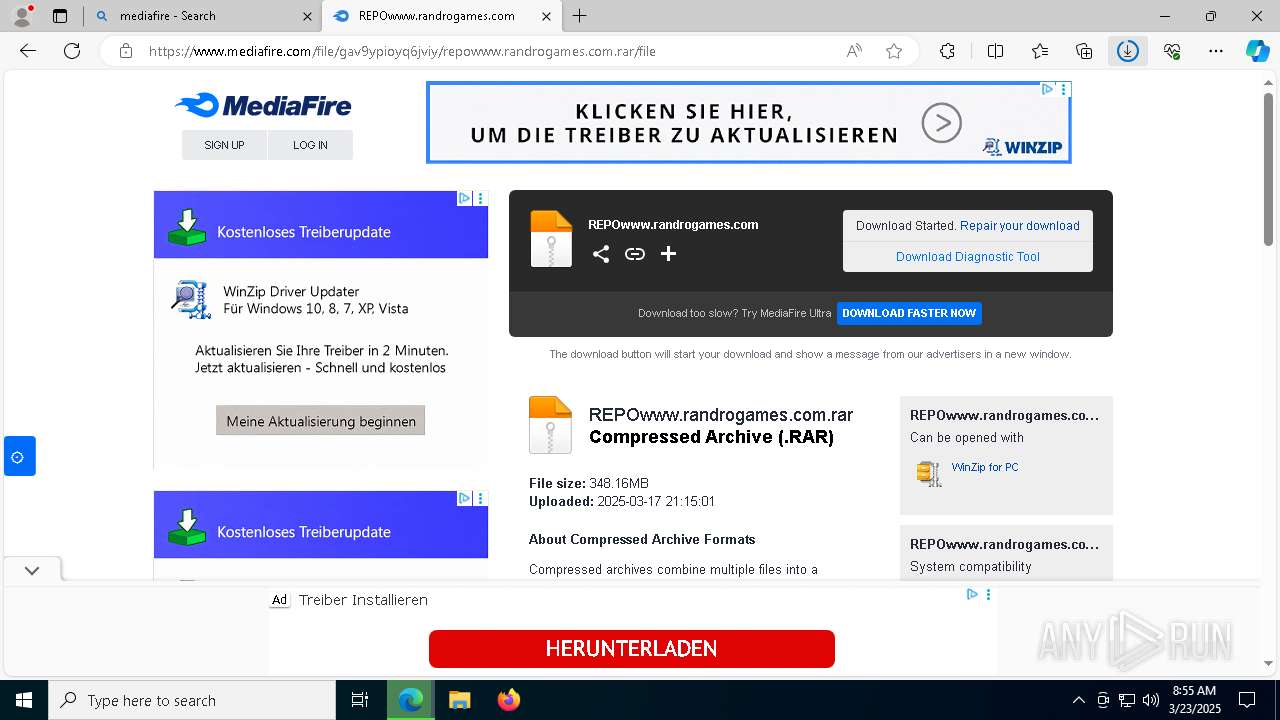Click the blue floating settings widget

(18, 457)
